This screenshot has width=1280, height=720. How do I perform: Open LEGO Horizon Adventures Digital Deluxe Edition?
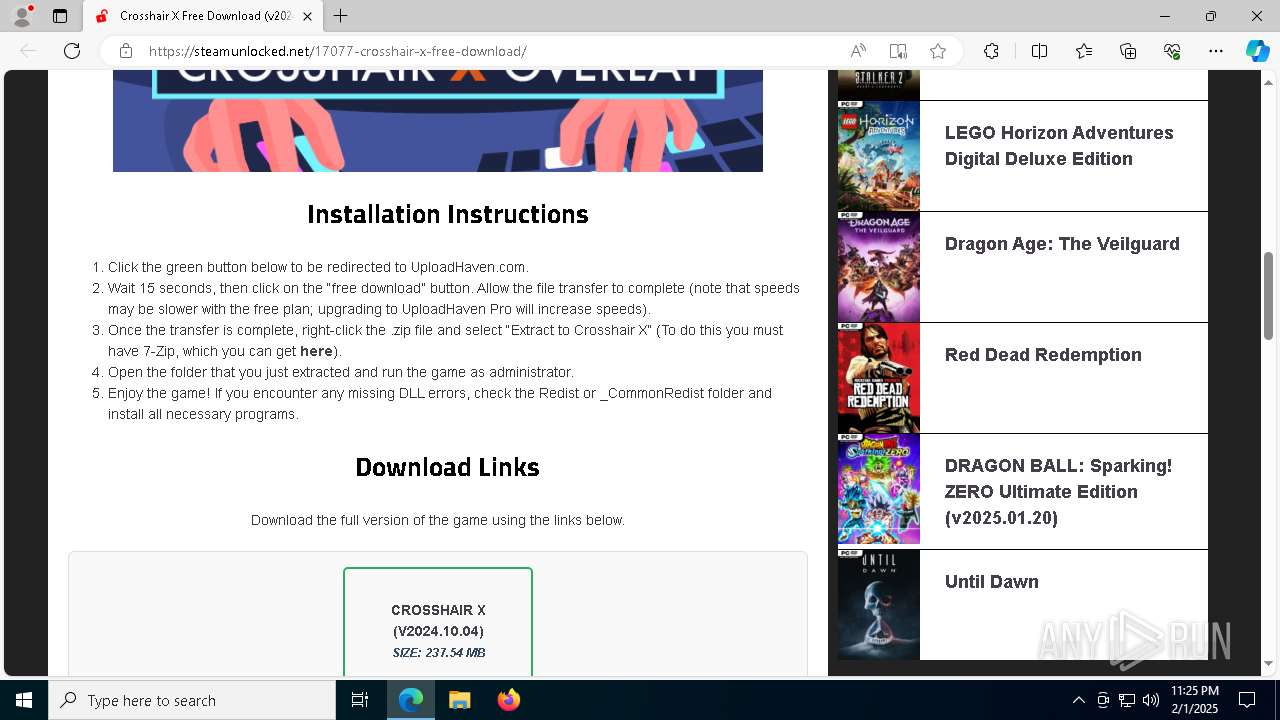1059,146
